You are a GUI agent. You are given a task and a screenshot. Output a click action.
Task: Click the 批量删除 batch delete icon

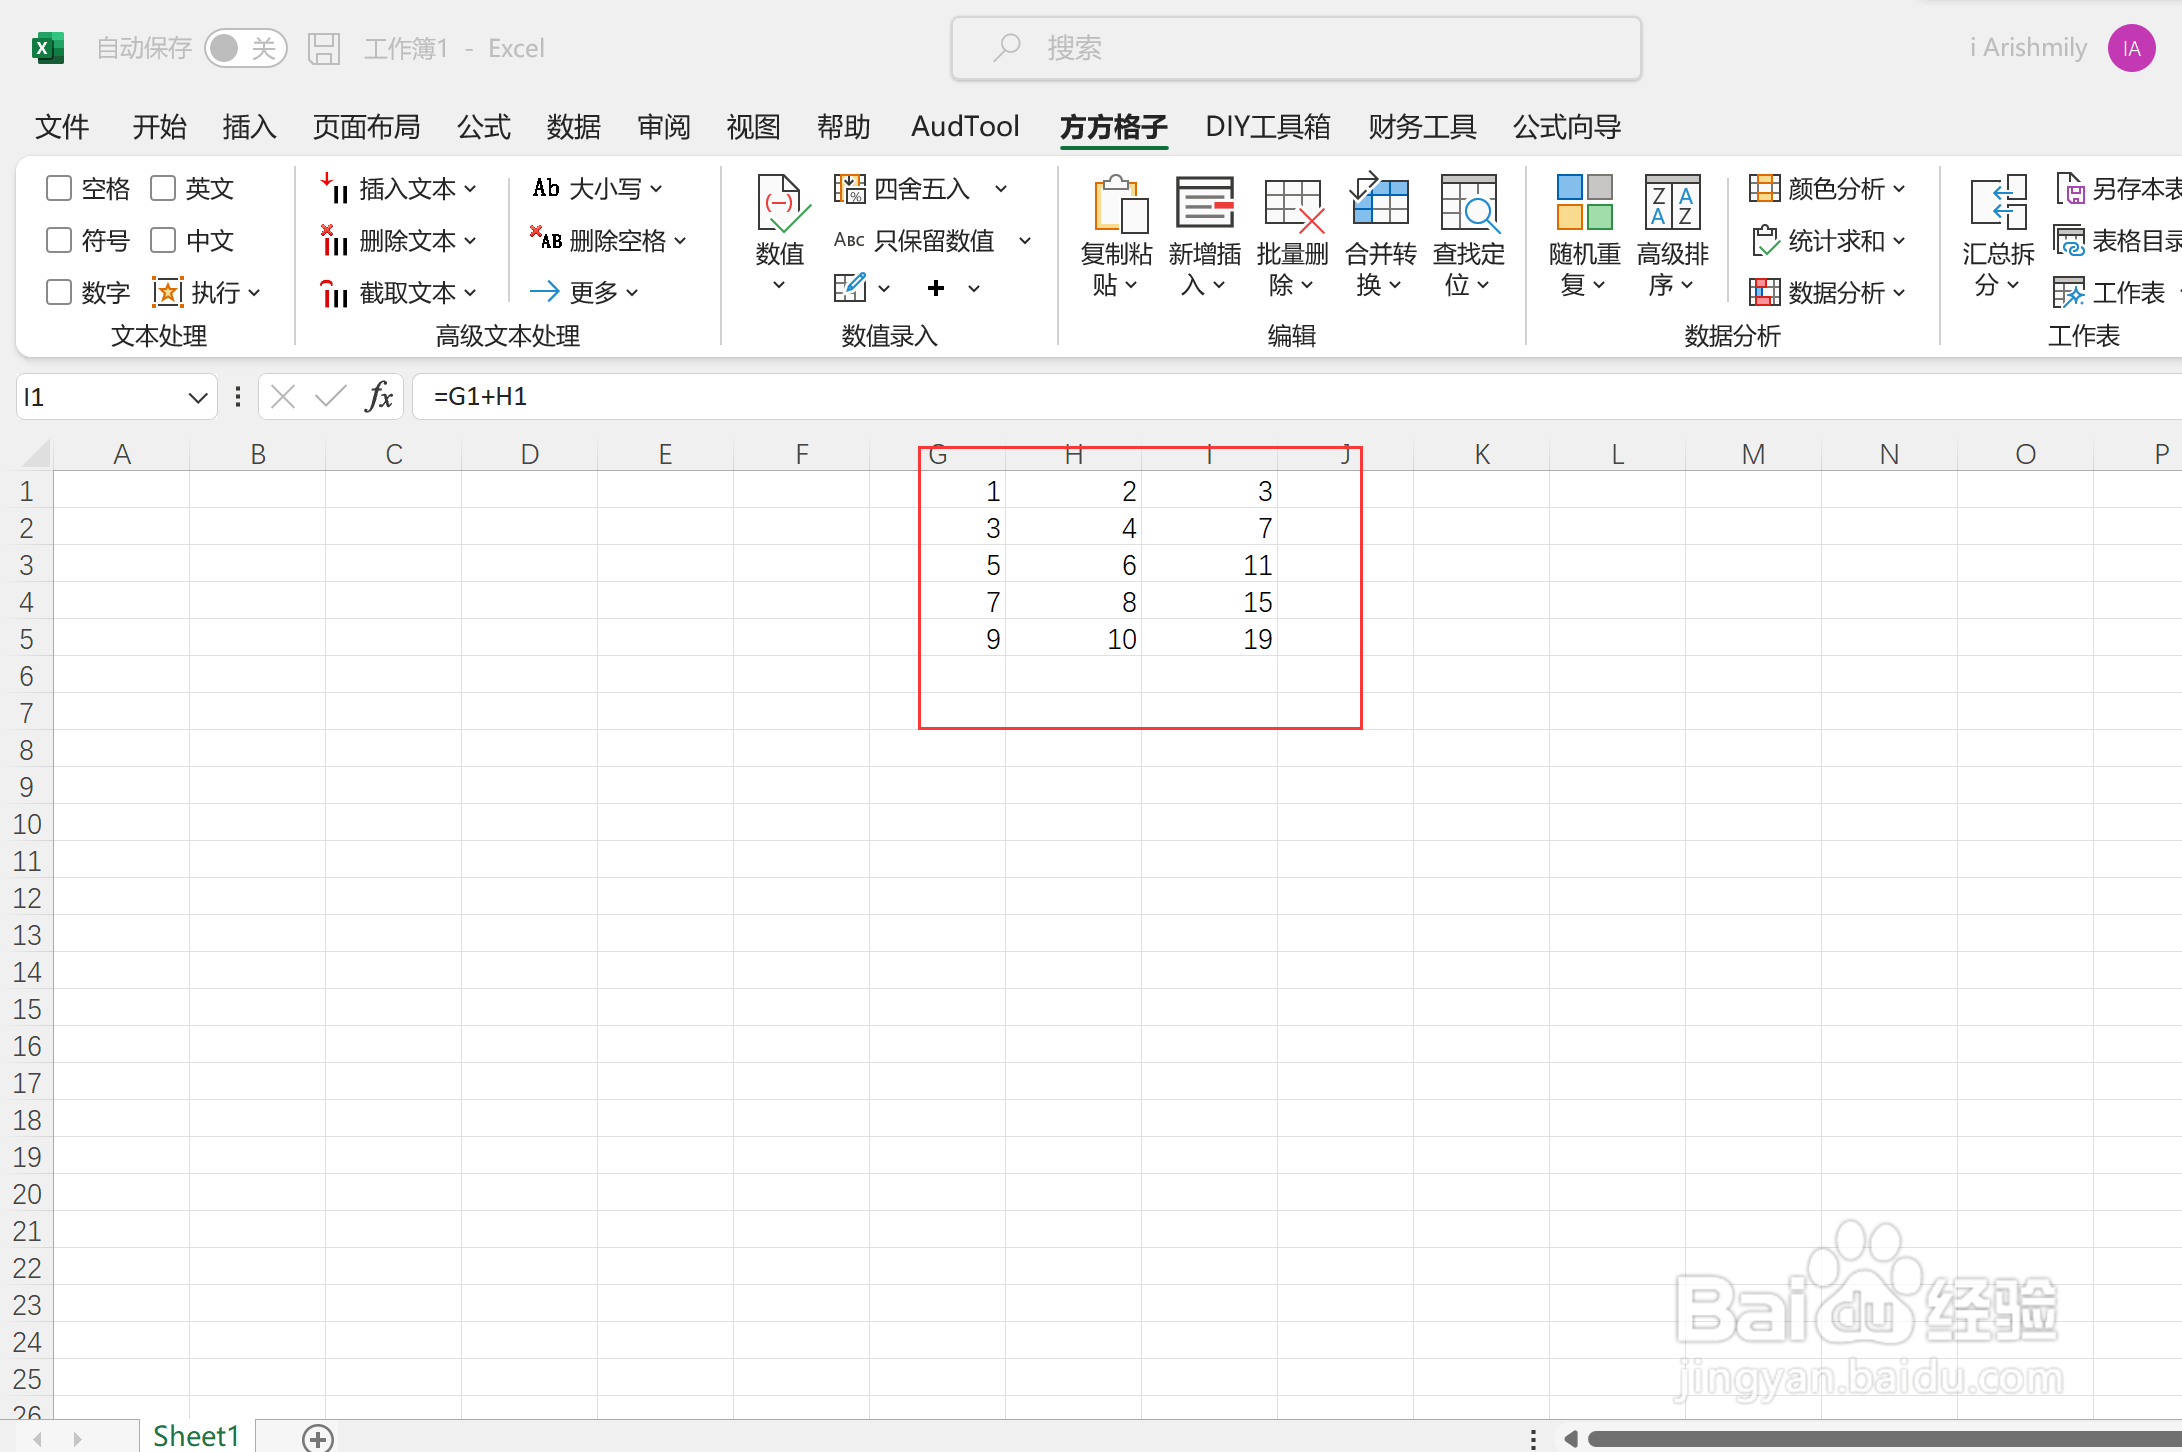[1292, 205]
